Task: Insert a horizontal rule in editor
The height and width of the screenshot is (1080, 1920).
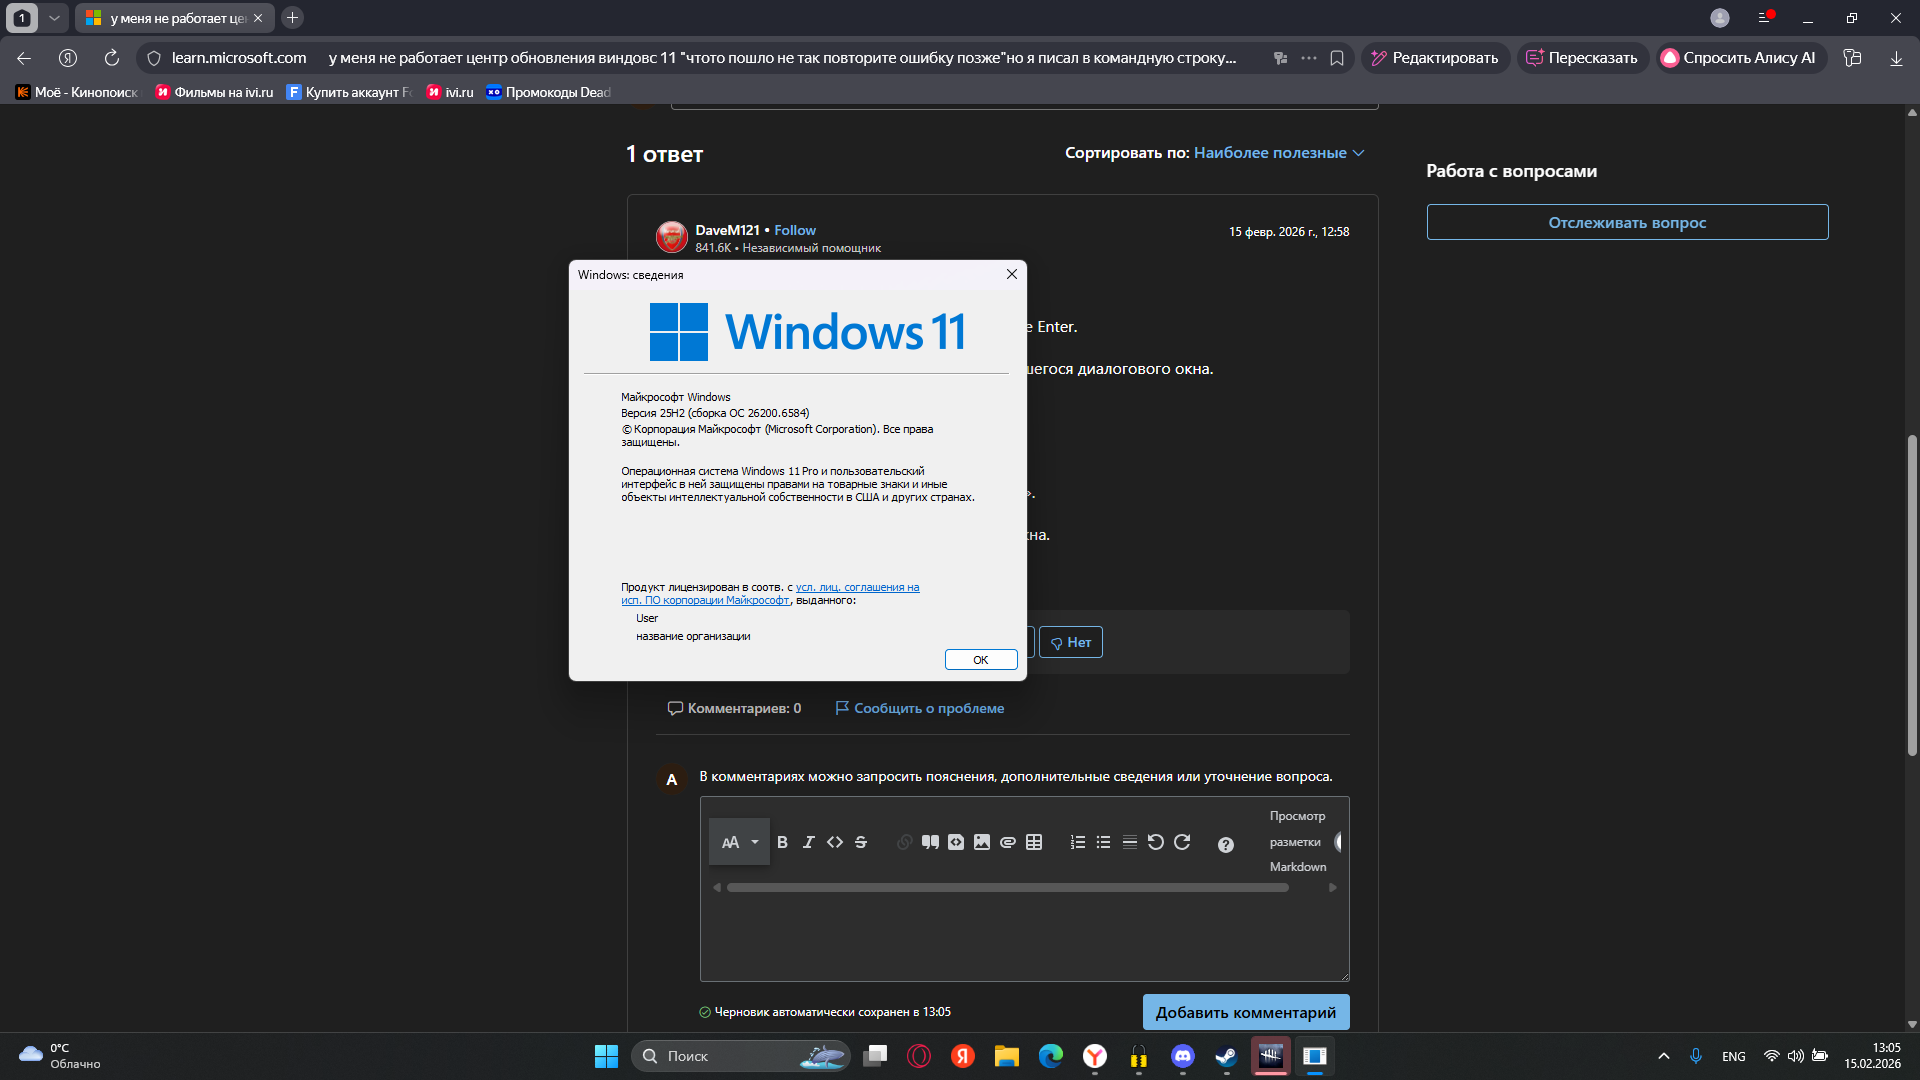Action: 1129,842
